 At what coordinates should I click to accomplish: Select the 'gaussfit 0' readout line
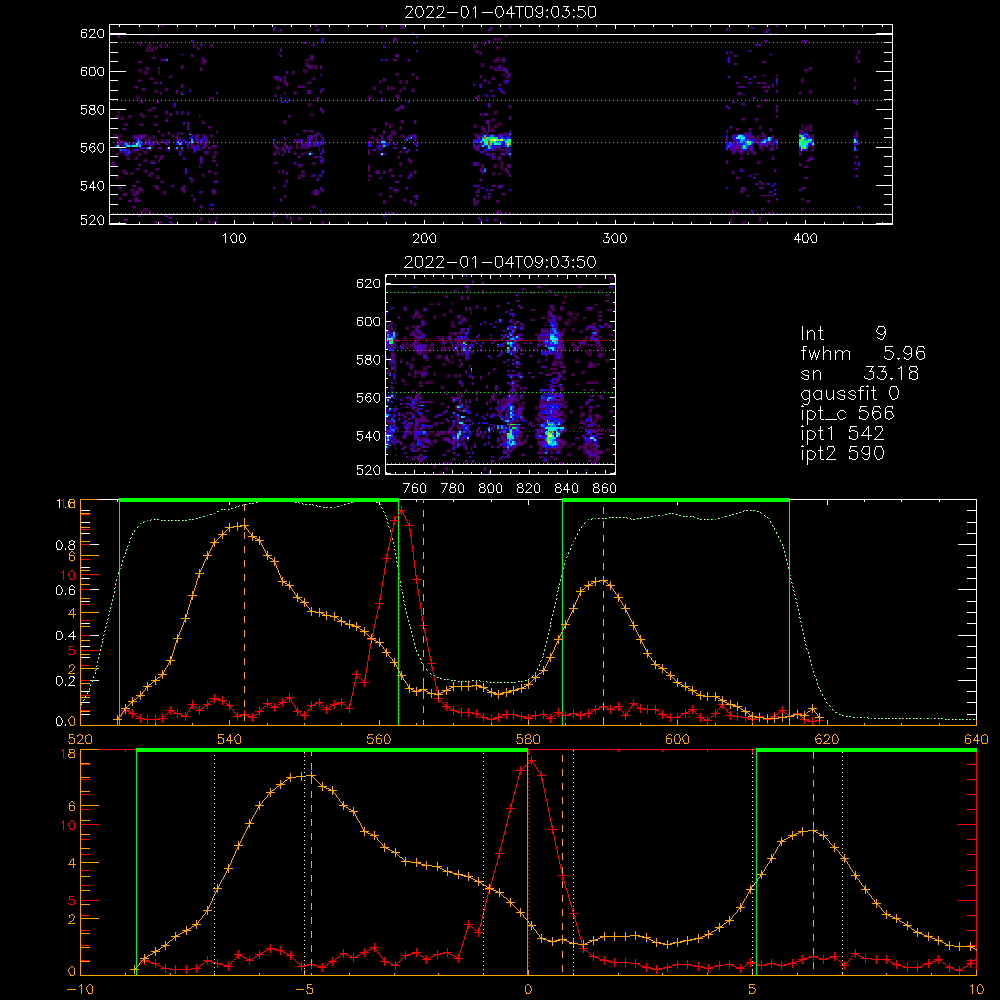850,395
